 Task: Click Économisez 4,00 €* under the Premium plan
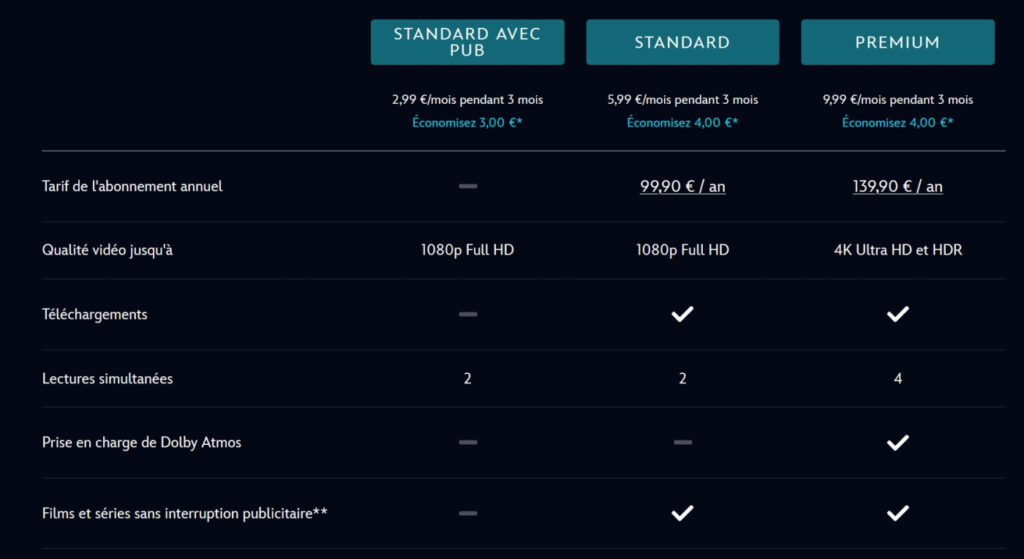tap(897, 123)
